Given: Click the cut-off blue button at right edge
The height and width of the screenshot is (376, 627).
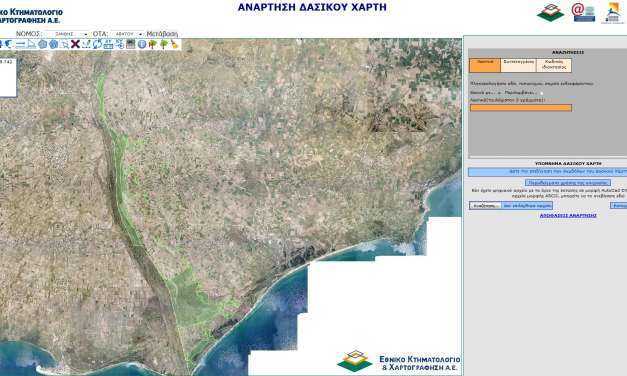Looking at the screenshot, I should 619,206.
